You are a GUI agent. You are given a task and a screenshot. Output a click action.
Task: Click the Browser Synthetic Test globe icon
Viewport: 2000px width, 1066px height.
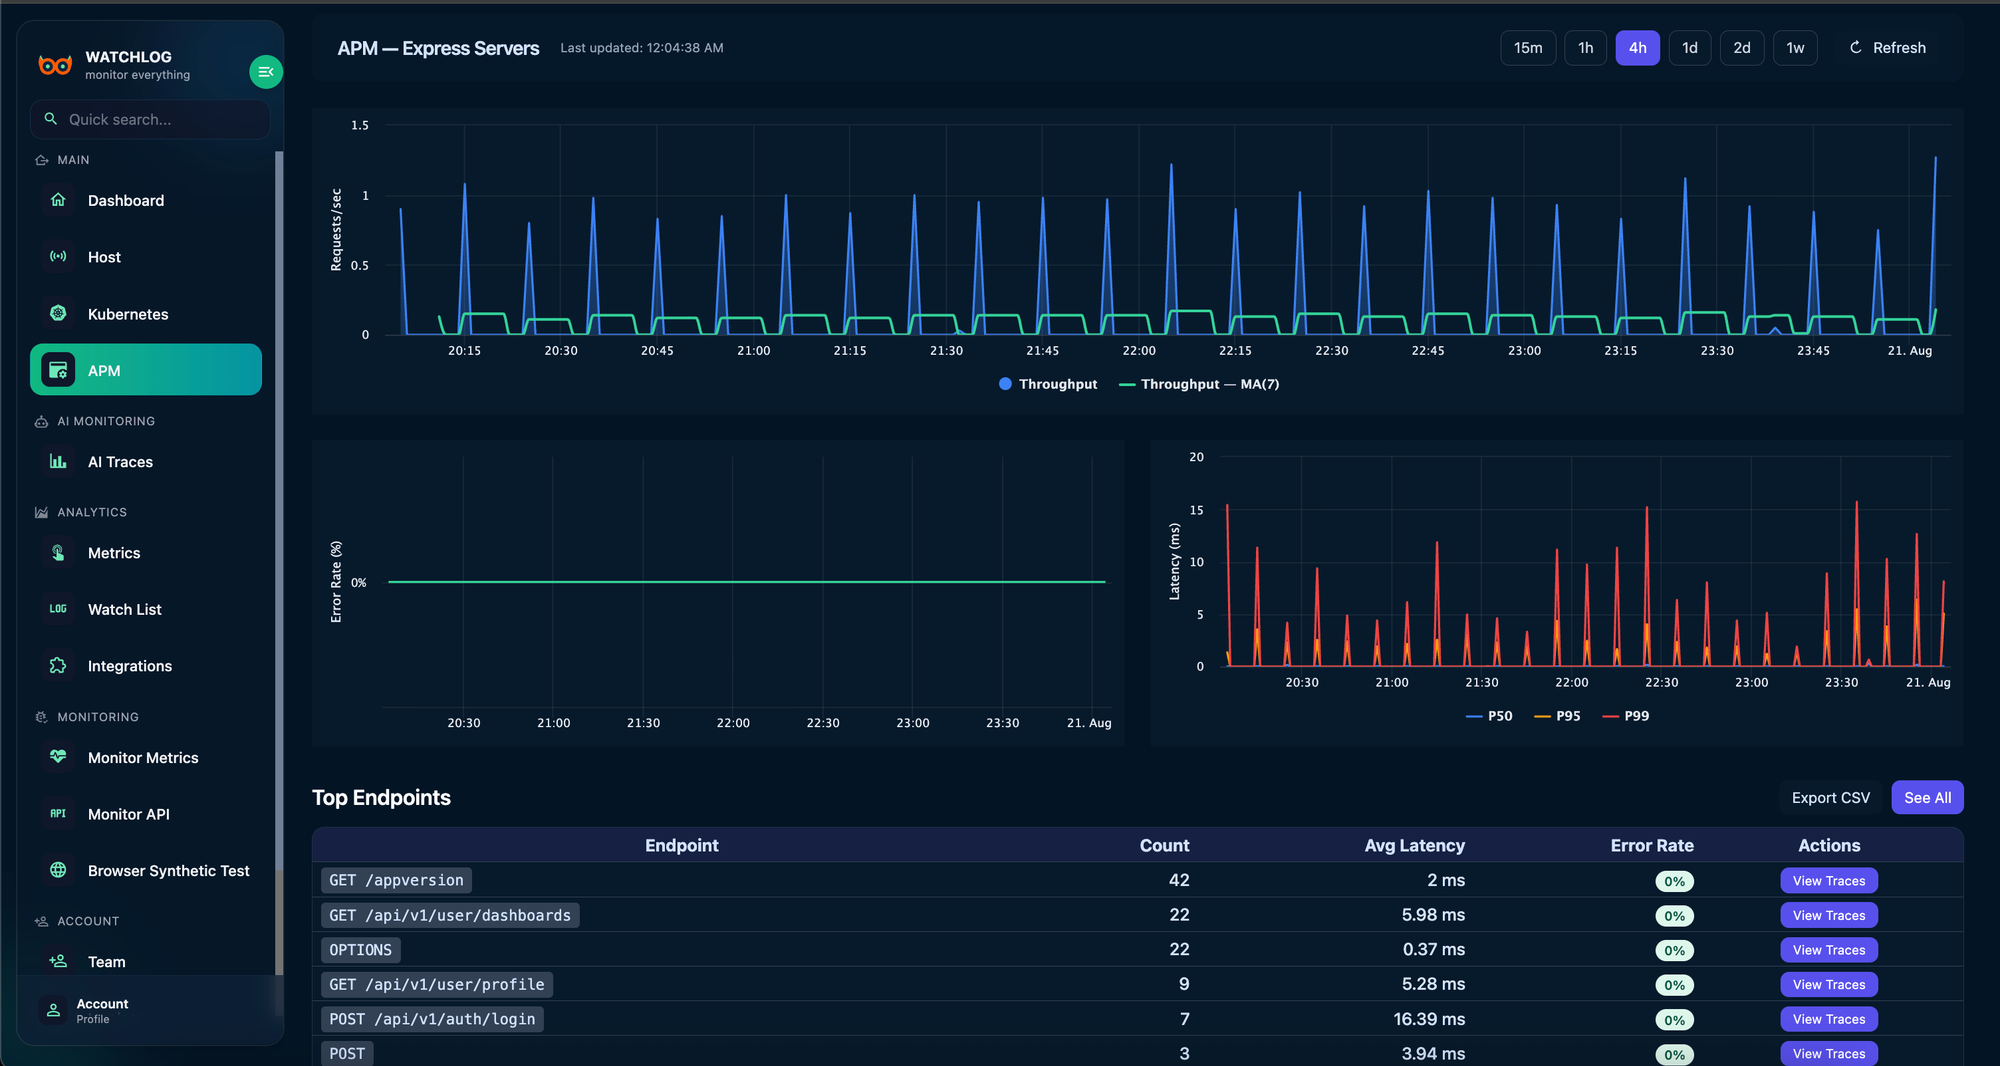pos(58,871)
